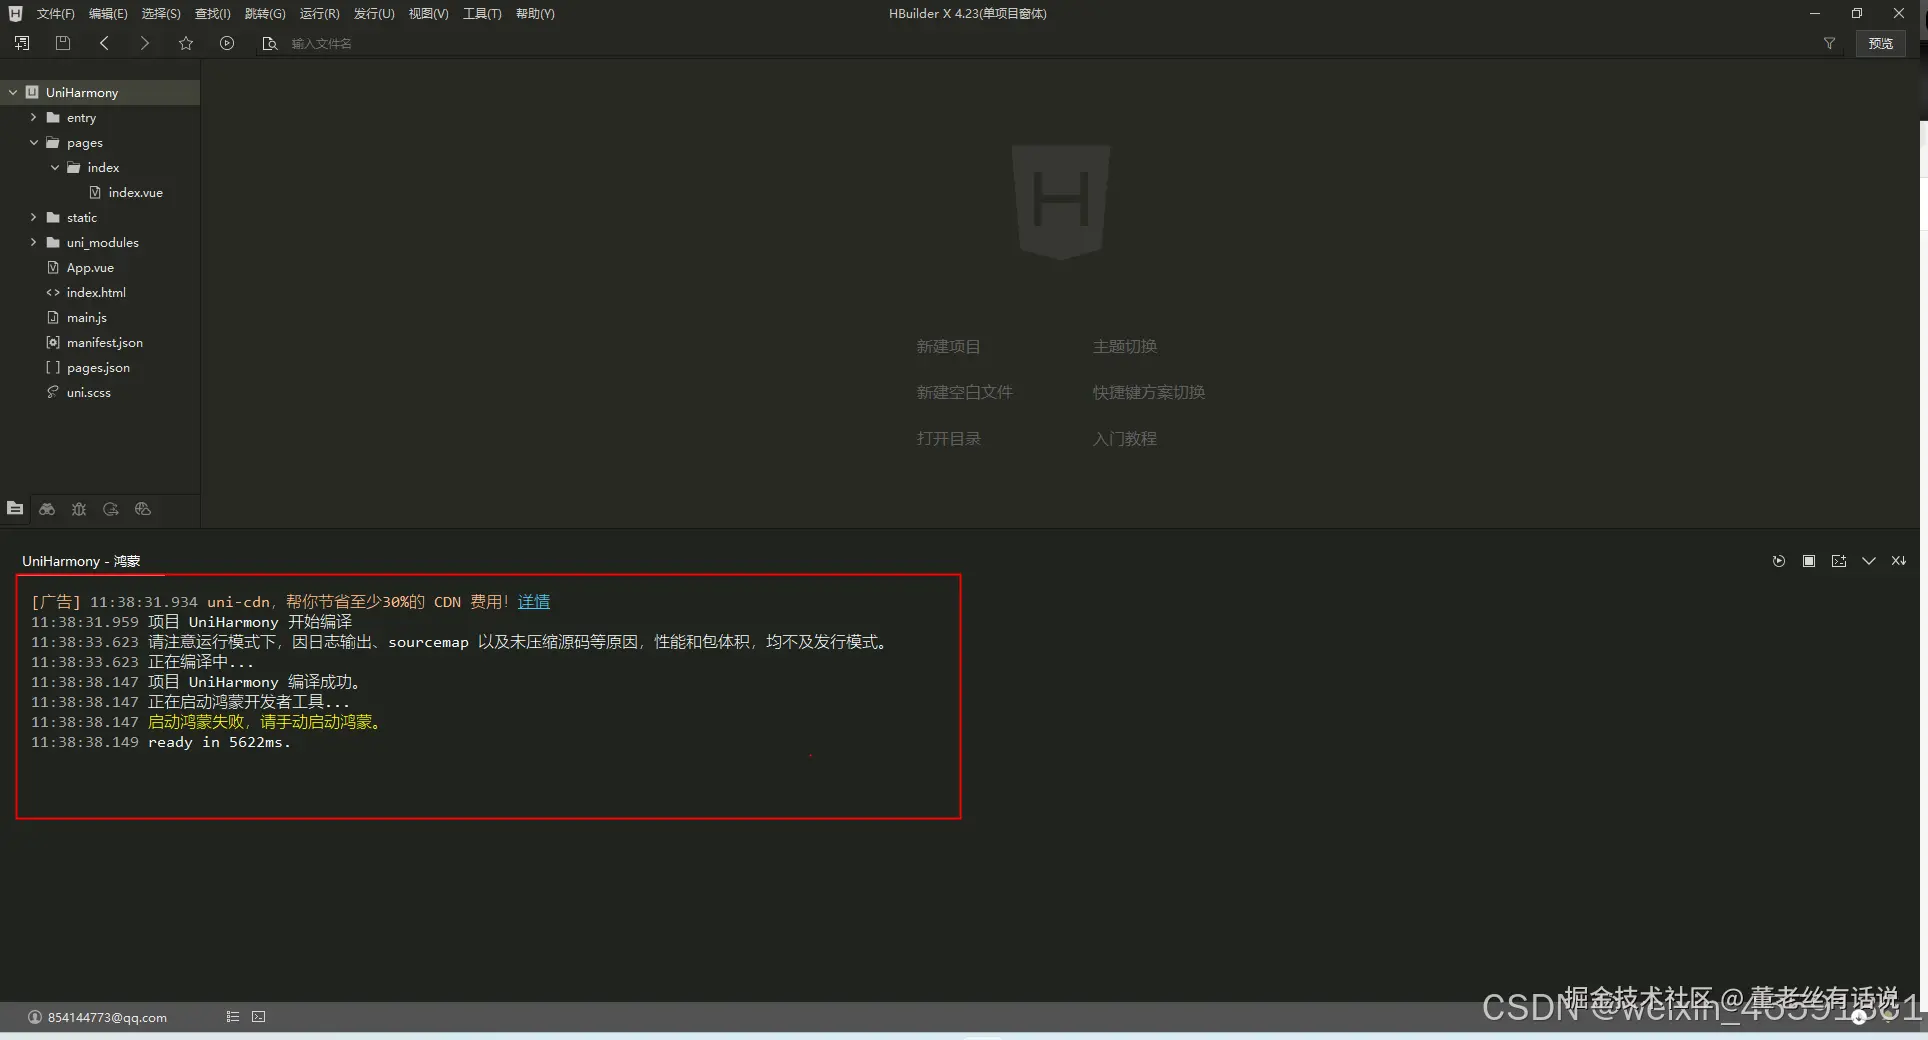
Task: Open the 运行(R) menu
Action: tap(320, 13)
